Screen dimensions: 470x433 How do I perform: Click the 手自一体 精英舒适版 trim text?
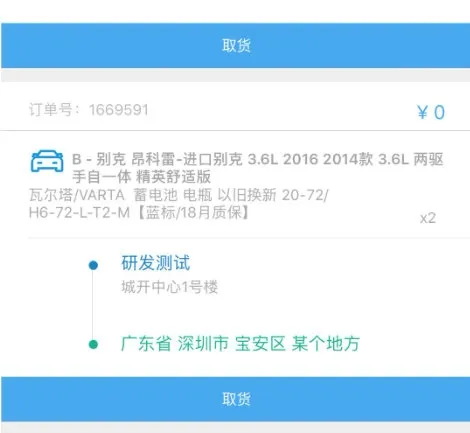[142, 177]
